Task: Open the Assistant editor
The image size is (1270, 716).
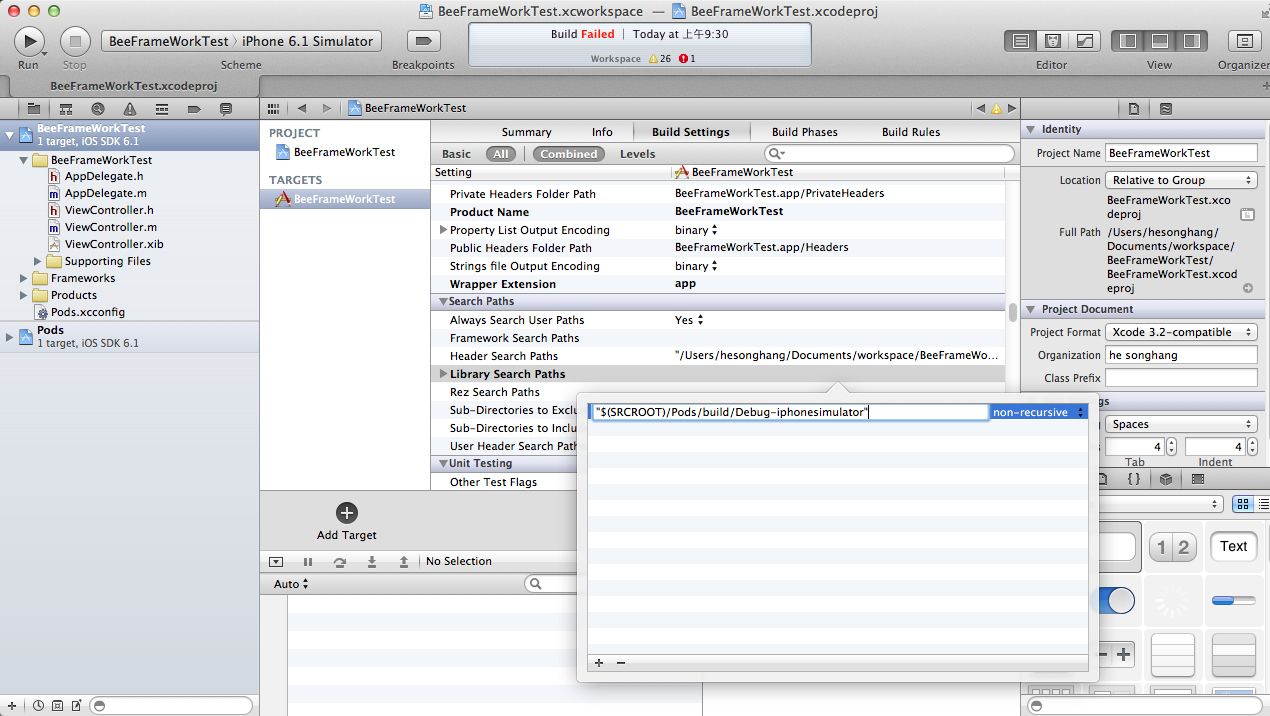Action: 1052,41
